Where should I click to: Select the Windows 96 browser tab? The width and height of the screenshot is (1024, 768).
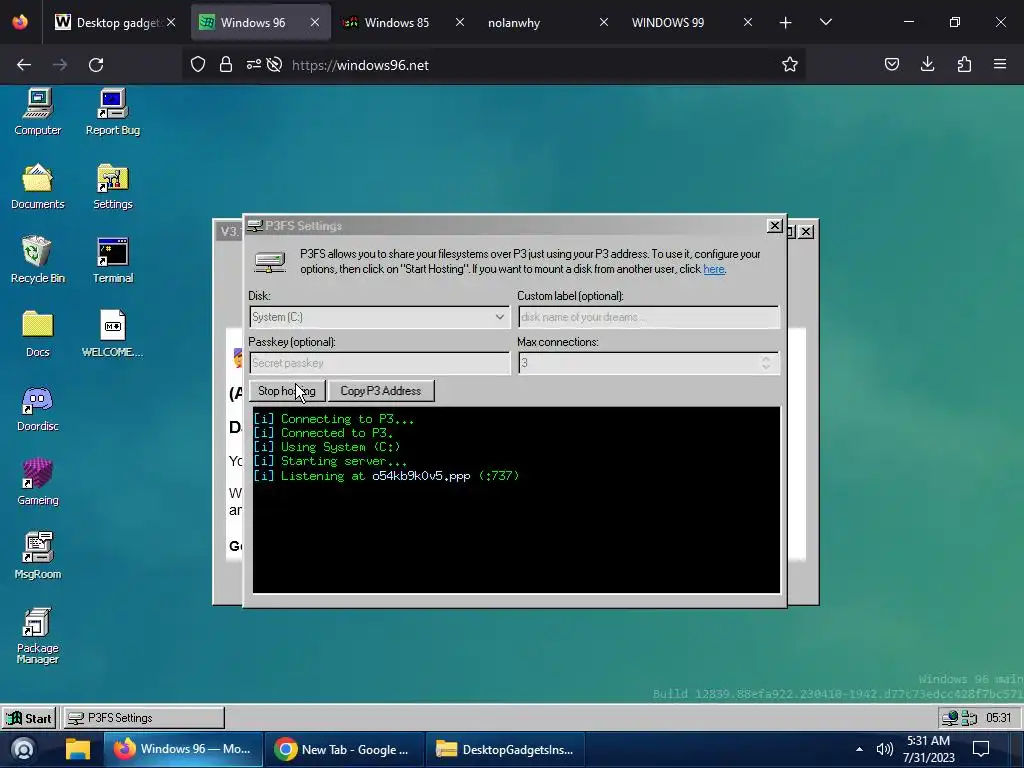pyautogui.click(x=260, y=22)
